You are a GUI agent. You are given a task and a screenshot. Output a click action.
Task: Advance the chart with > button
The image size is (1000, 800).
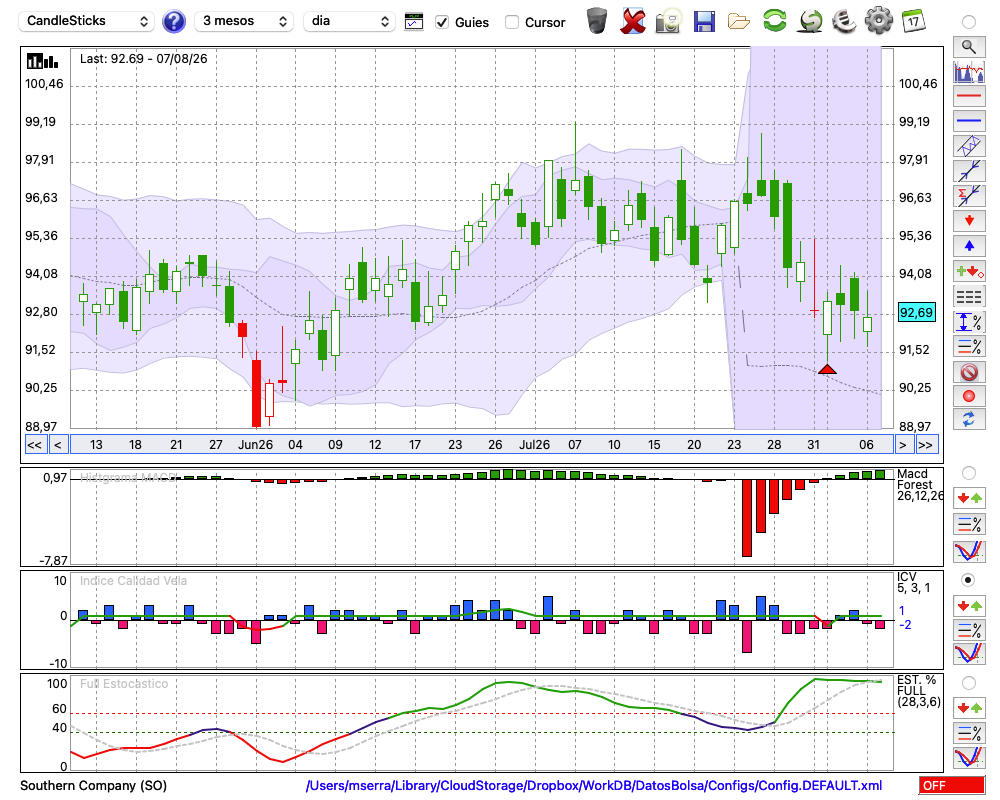pos(902,445)
